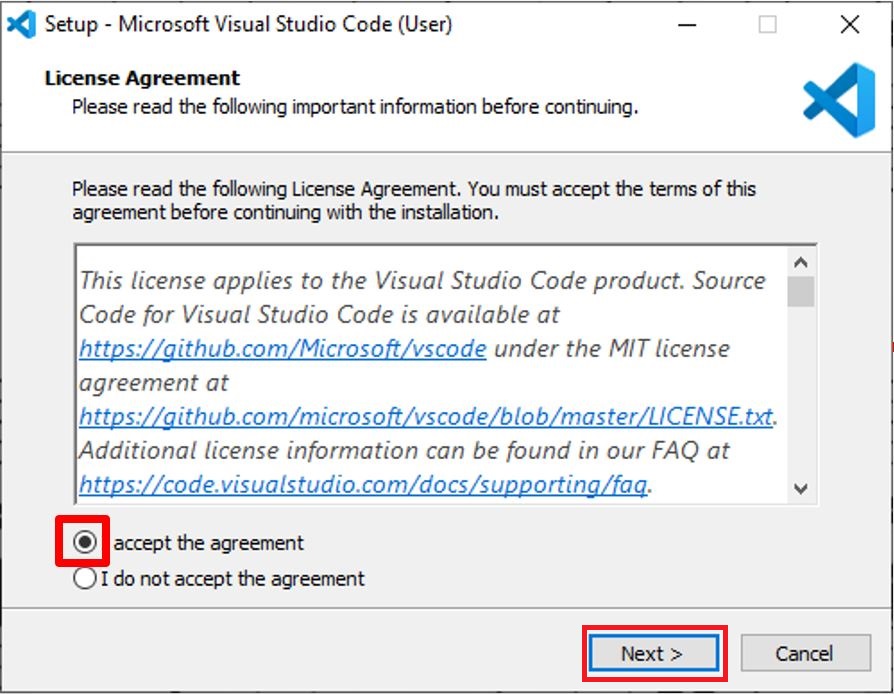Image resolution: width=894 pixels, height=694 pixels.
Task: Click the license text scrollbar thumb
Action: (800, 291)
